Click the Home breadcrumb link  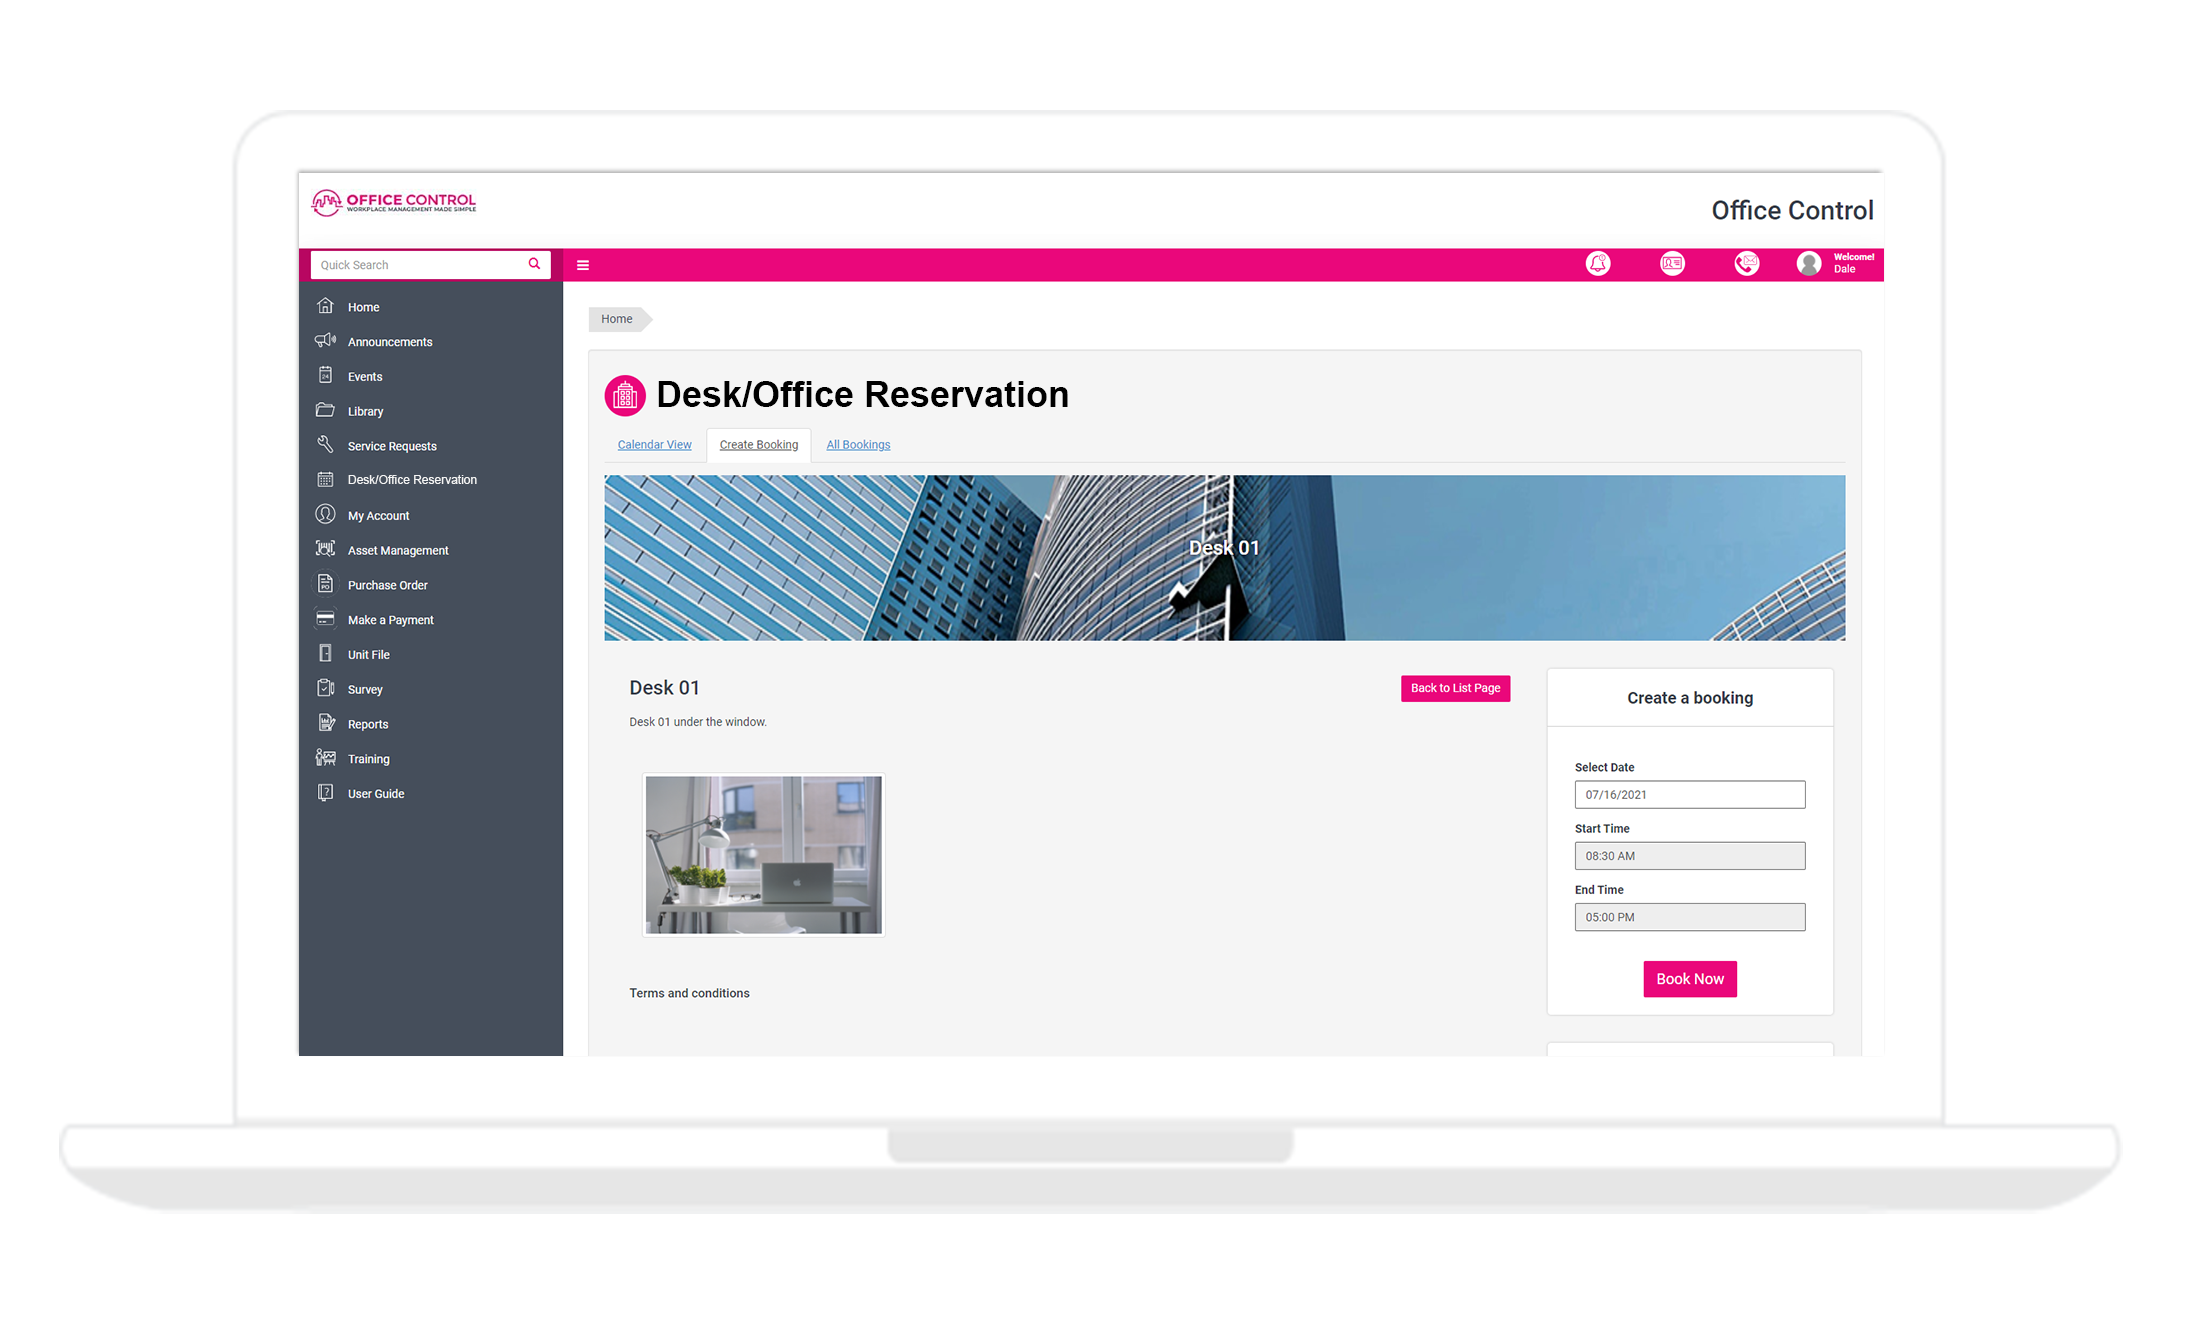click(x=616, y=319)
